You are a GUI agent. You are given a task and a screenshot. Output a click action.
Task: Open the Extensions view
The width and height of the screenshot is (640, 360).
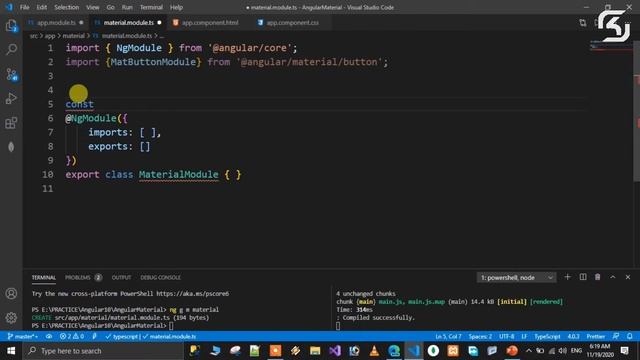point(11,123)
